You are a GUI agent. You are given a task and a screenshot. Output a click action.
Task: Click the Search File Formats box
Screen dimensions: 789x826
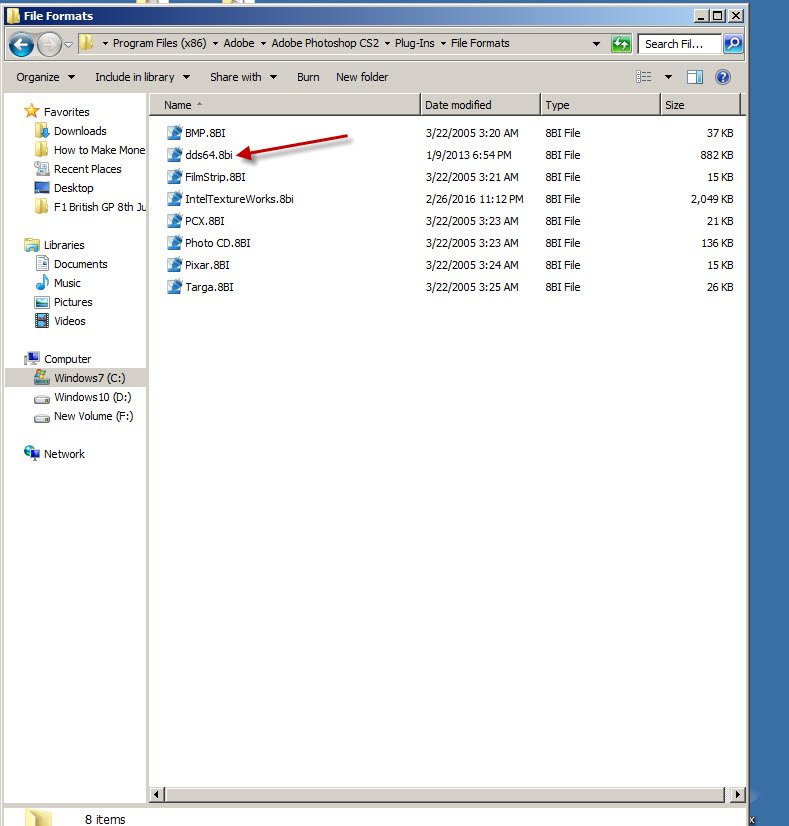coord(679,44)
